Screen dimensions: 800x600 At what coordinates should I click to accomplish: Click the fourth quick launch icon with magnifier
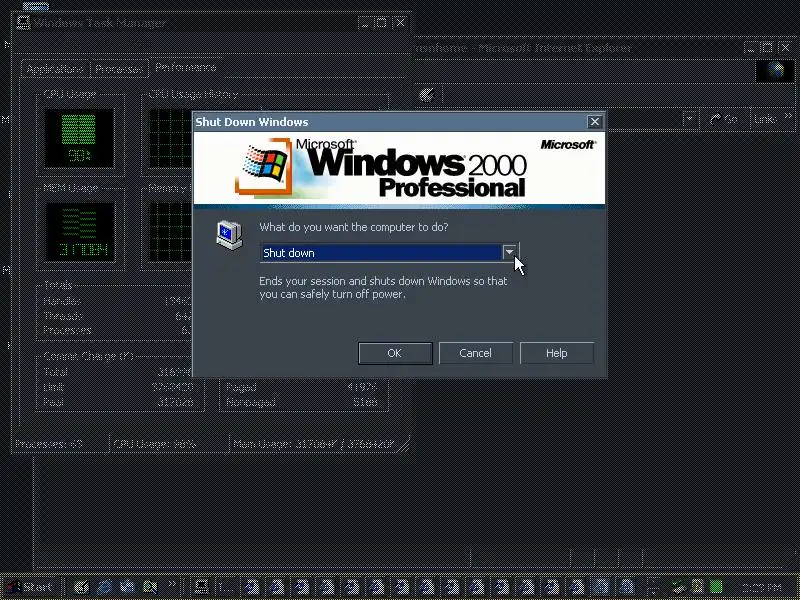(150, 587)
